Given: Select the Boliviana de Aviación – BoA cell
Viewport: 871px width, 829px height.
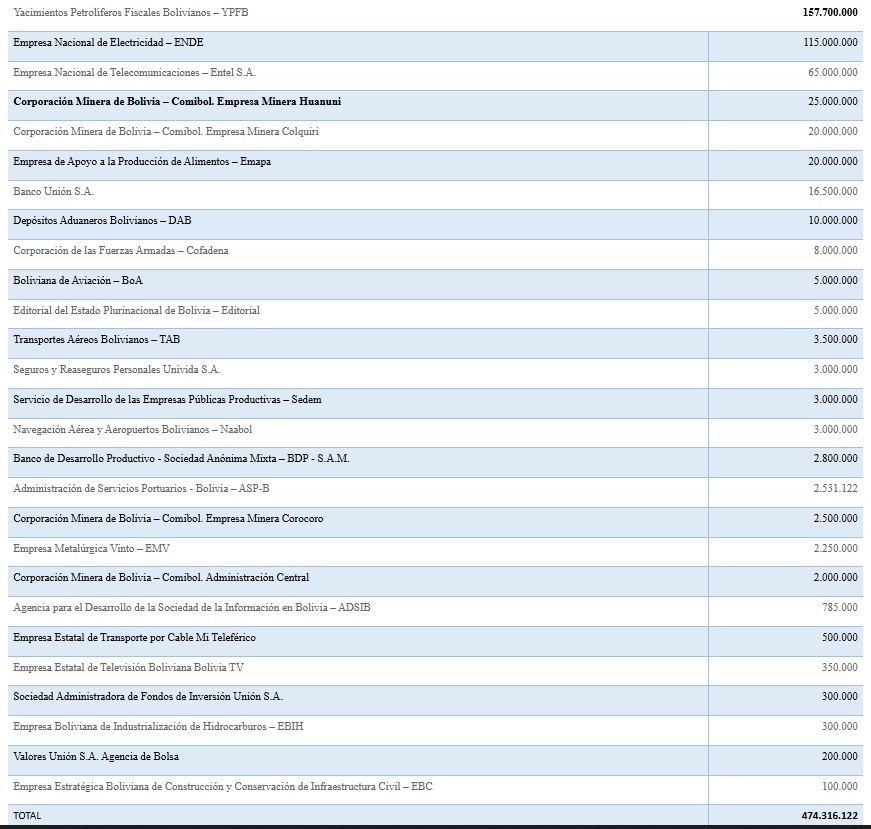Looking at the screenshot, I should coord(78,281).
